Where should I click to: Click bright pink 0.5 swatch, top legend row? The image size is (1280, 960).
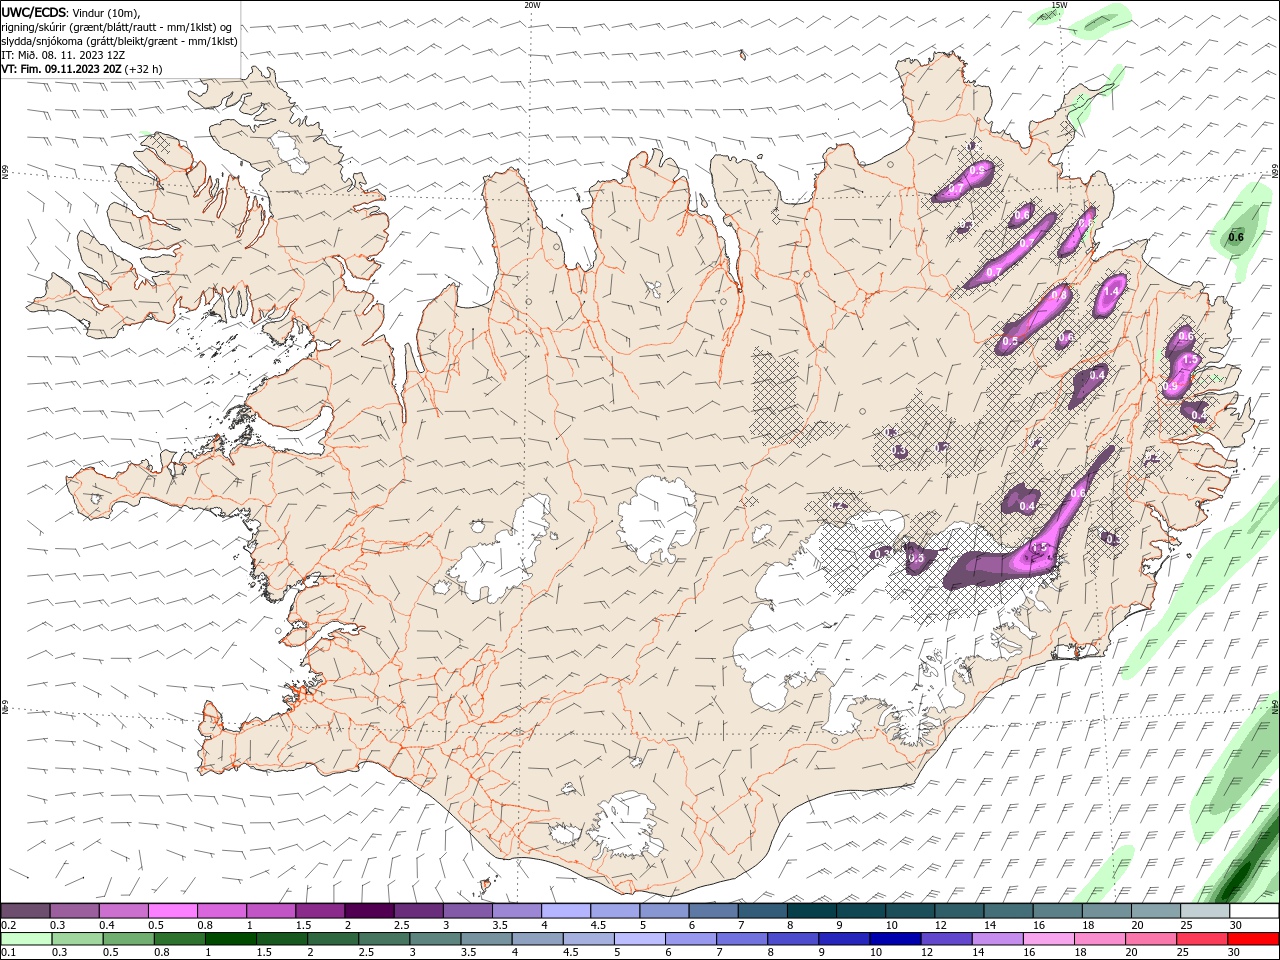(x=172, y=911)
